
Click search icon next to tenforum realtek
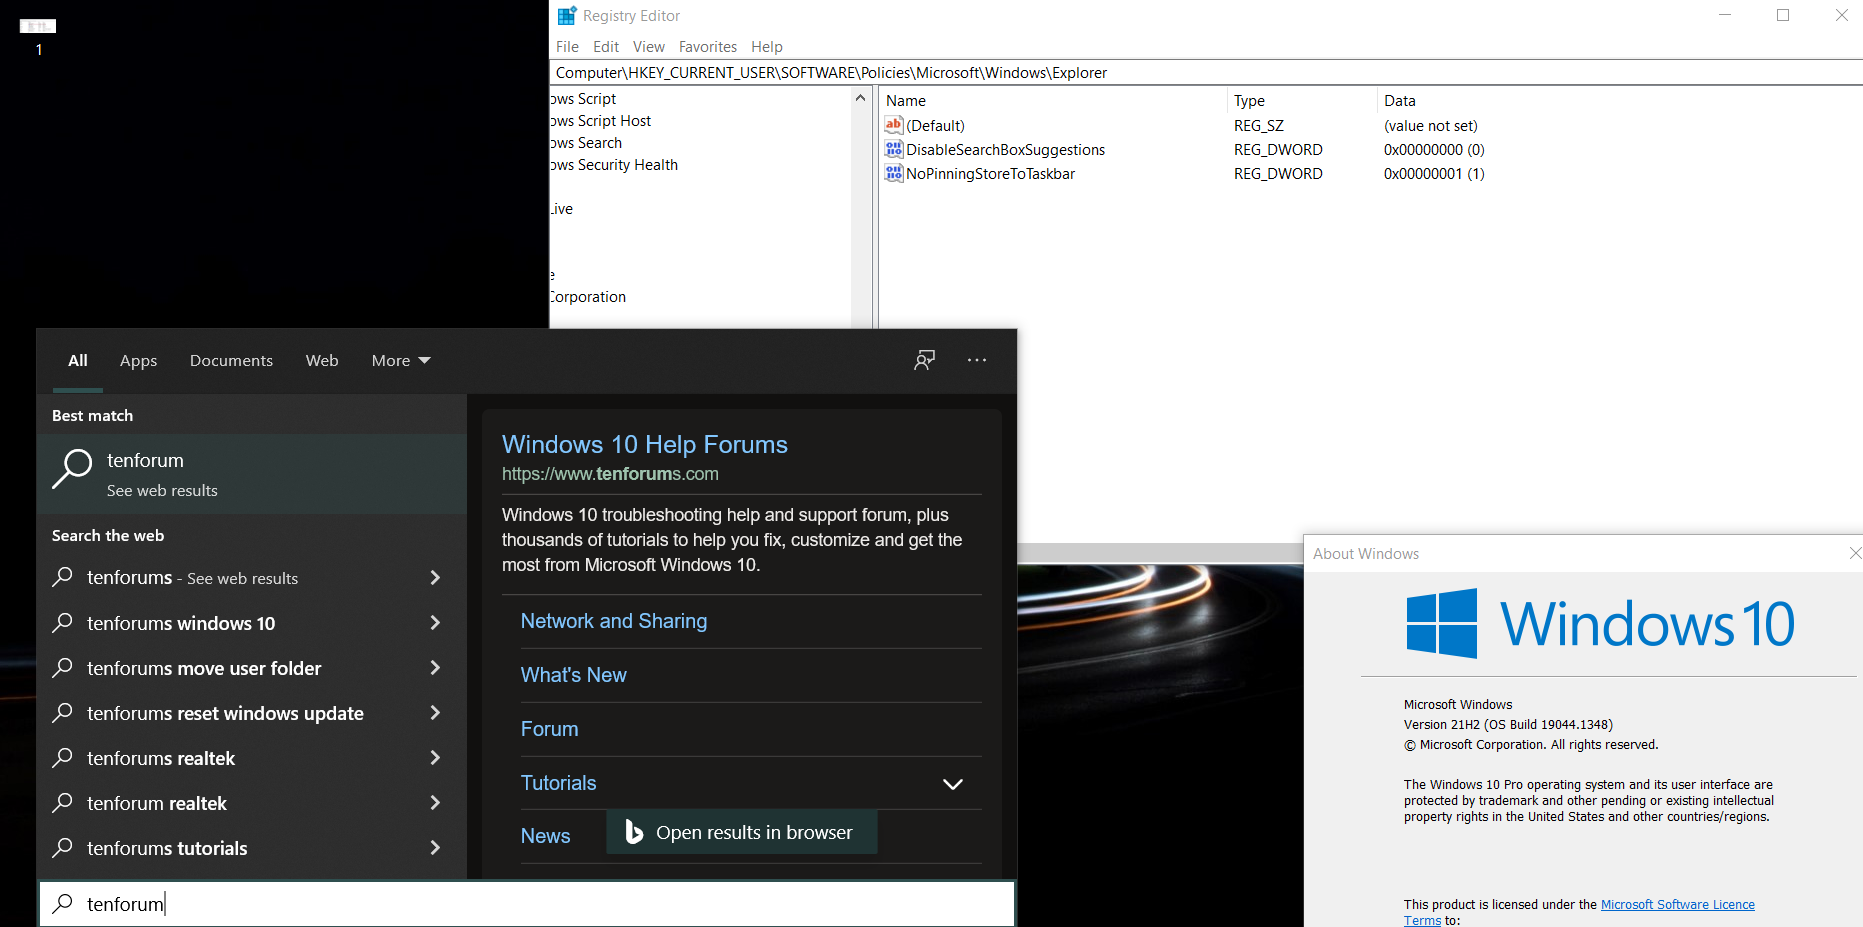(x=63, y=803)
